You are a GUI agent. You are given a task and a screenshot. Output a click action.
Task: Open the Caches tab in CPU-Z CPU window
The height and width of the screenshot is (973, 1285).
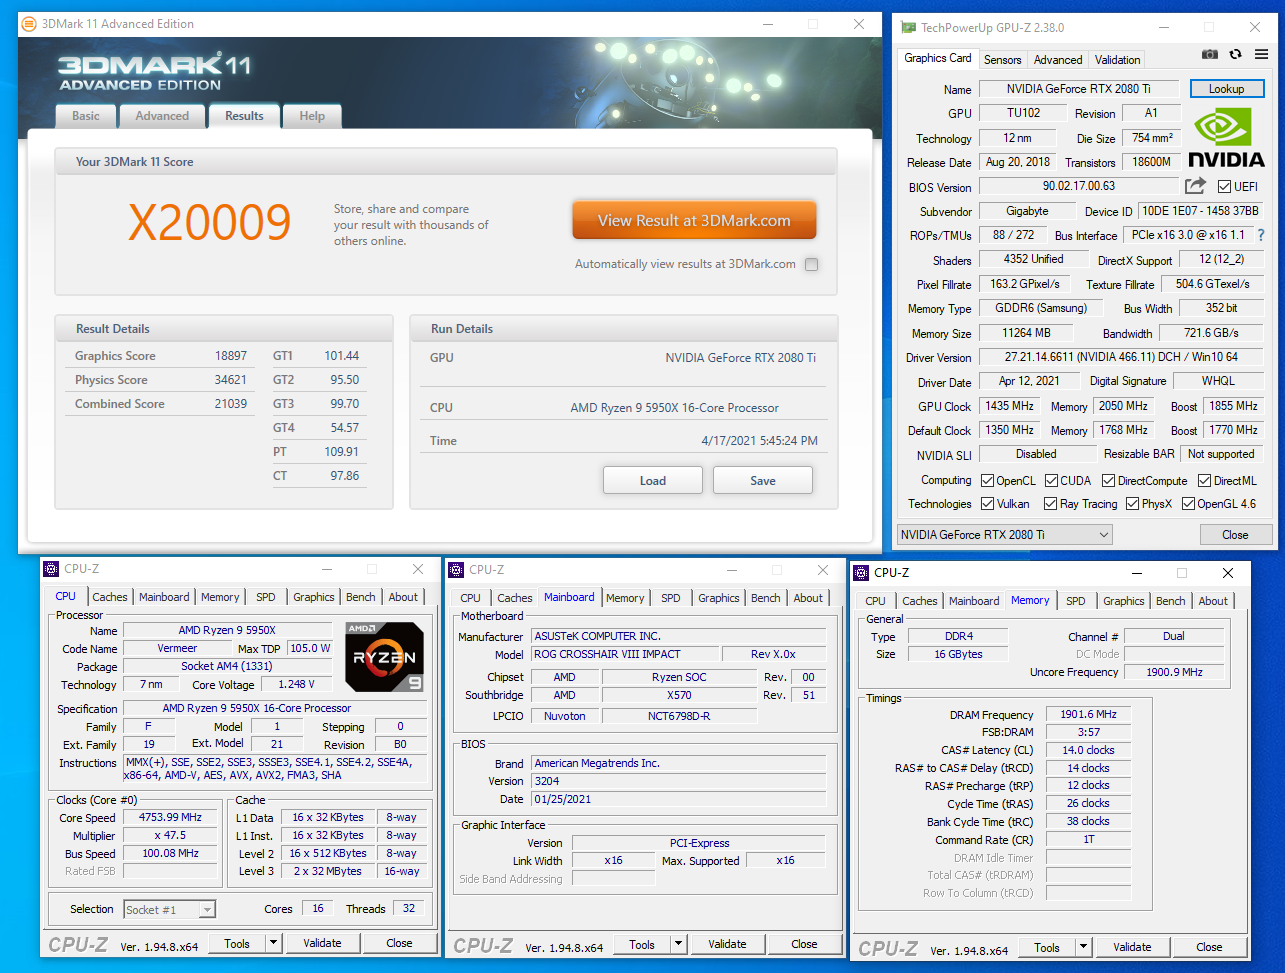(110, 597)
